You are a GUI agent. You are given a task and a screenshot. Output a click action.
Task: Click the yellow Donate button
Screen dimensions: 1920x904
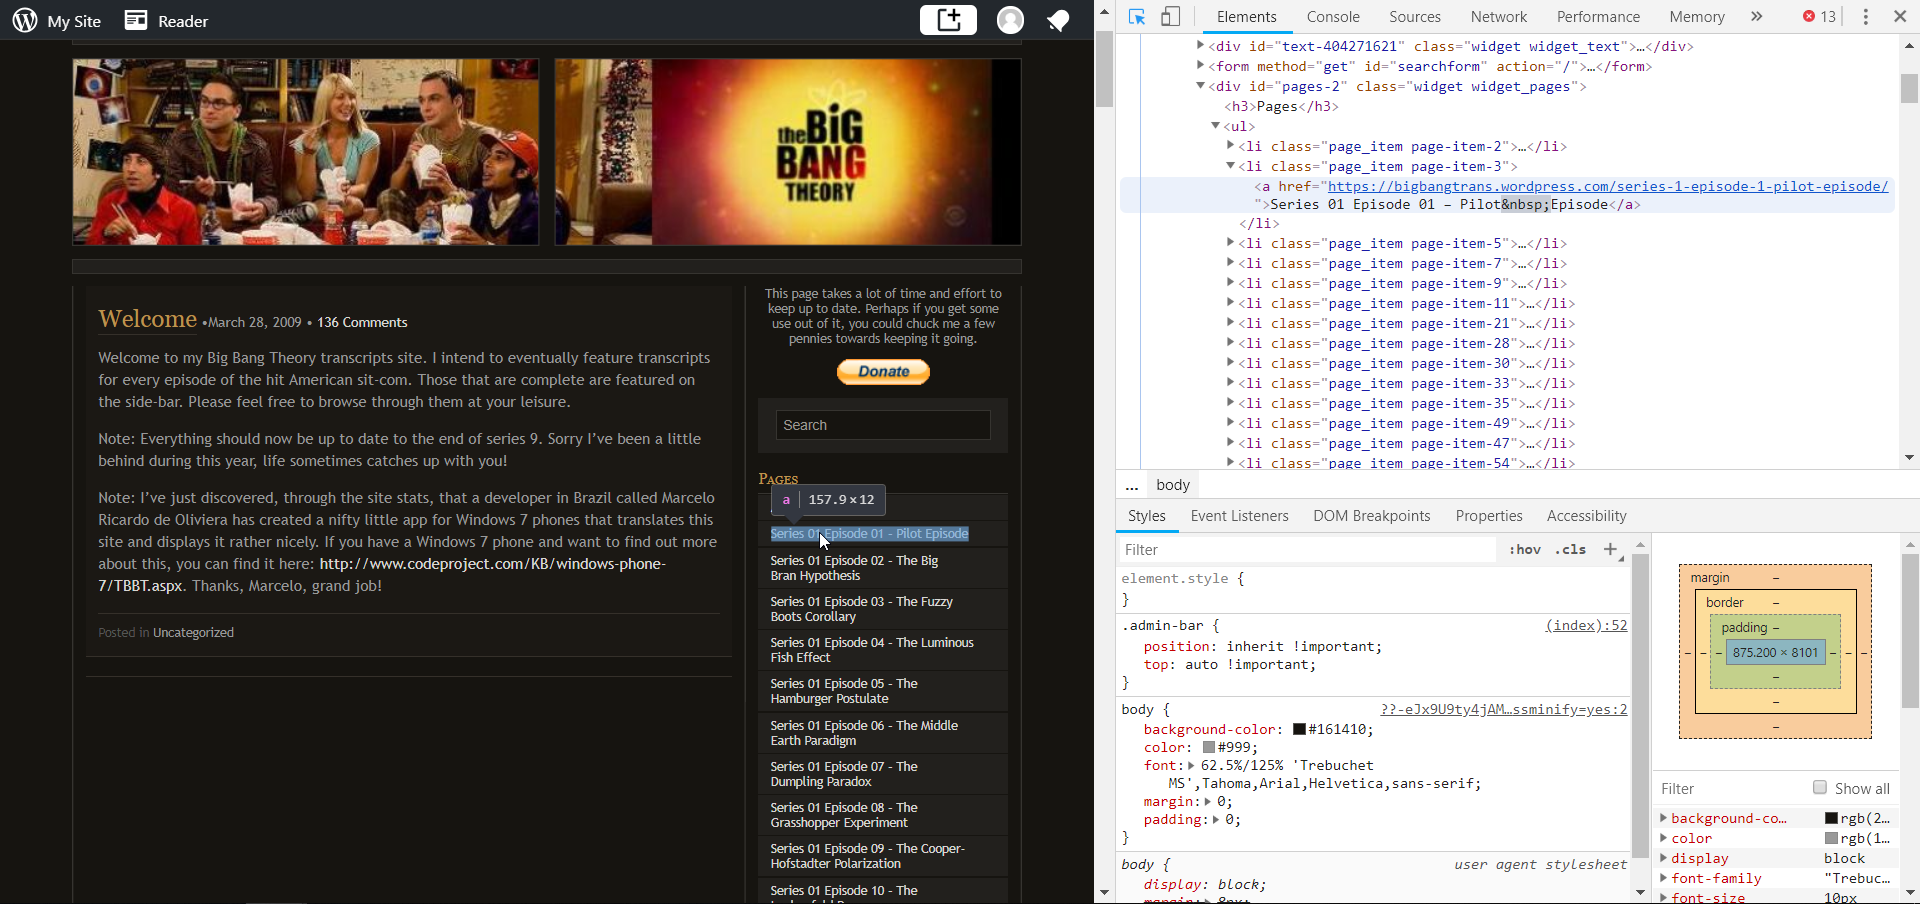pyautogui.click(x=883, y=372)
